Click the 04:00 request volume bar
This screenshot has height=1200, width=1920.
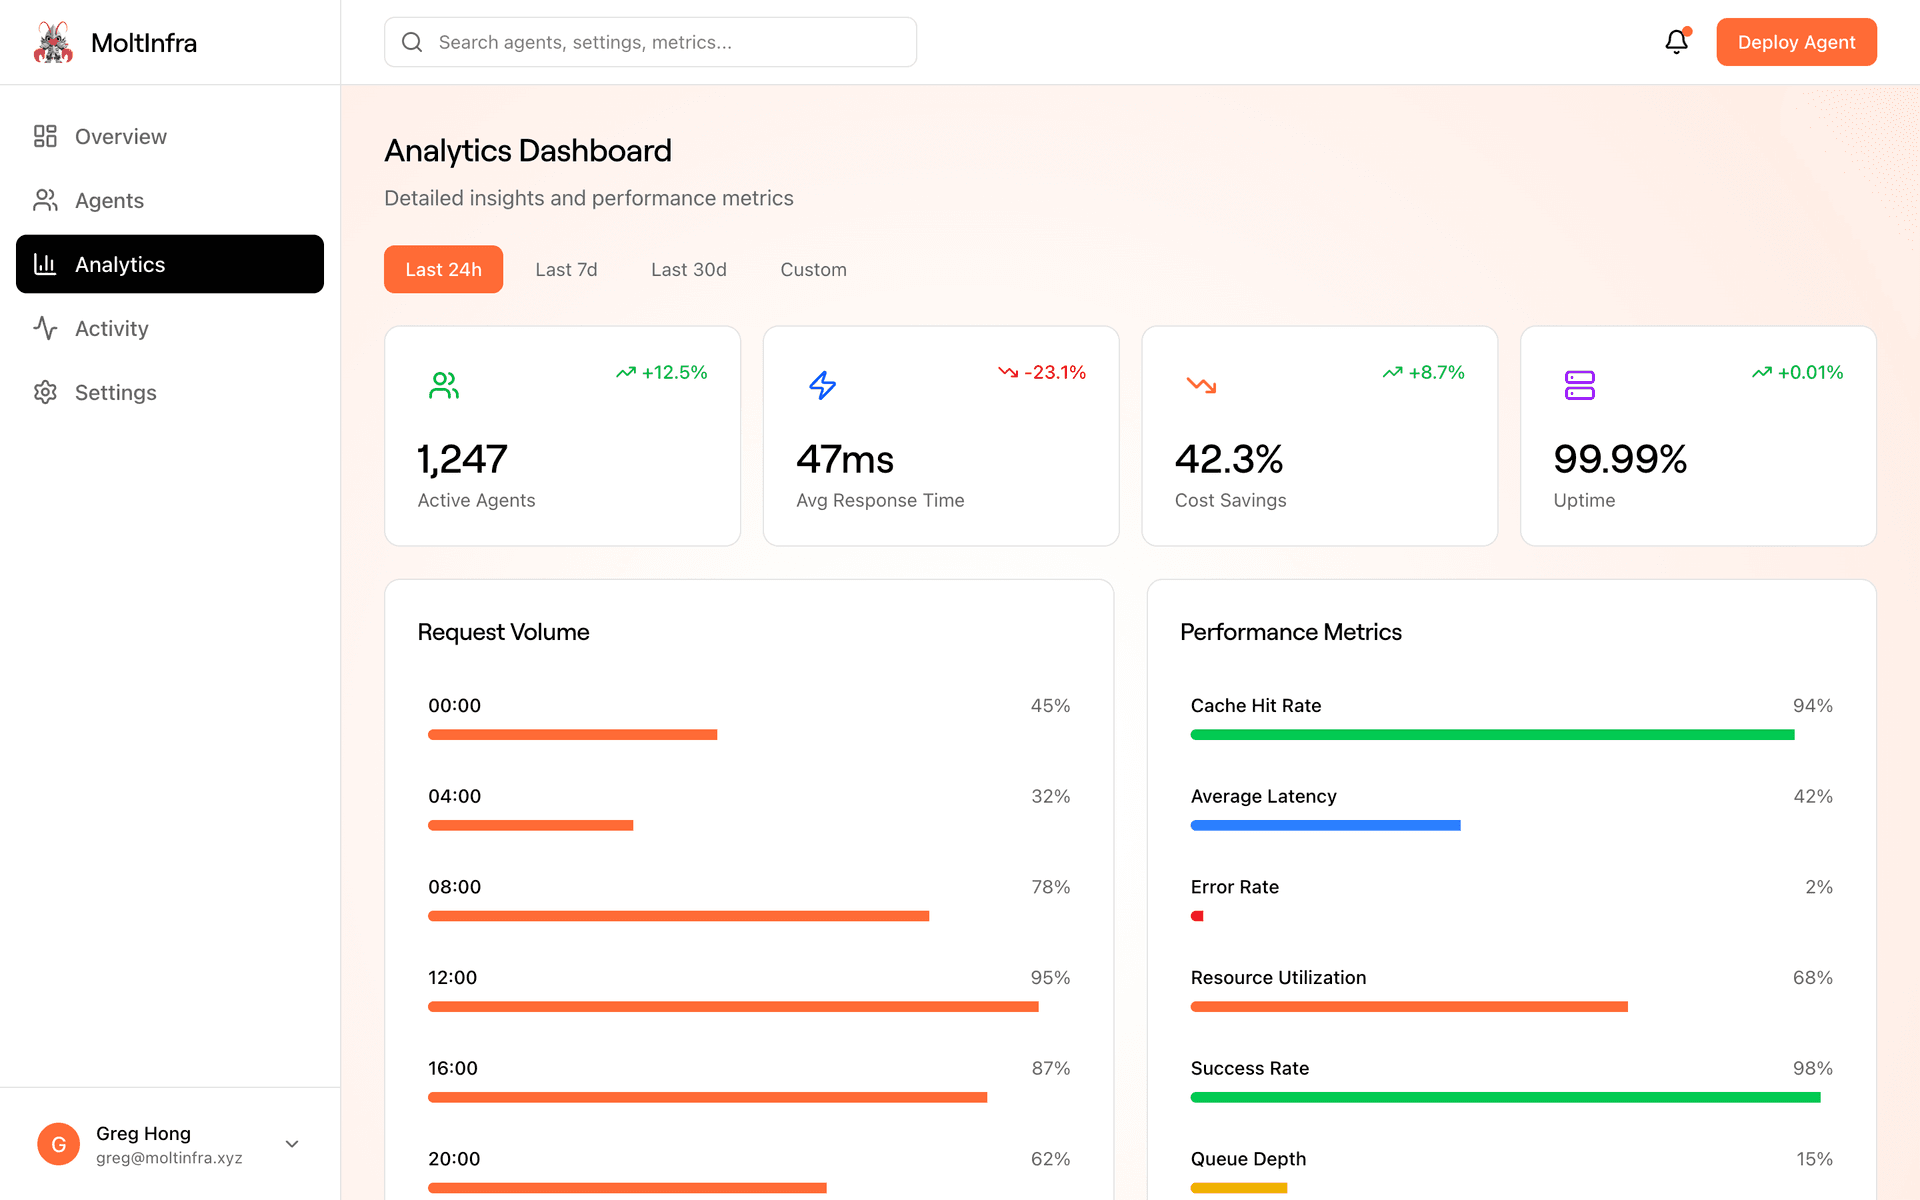click(x=531, y=826)
